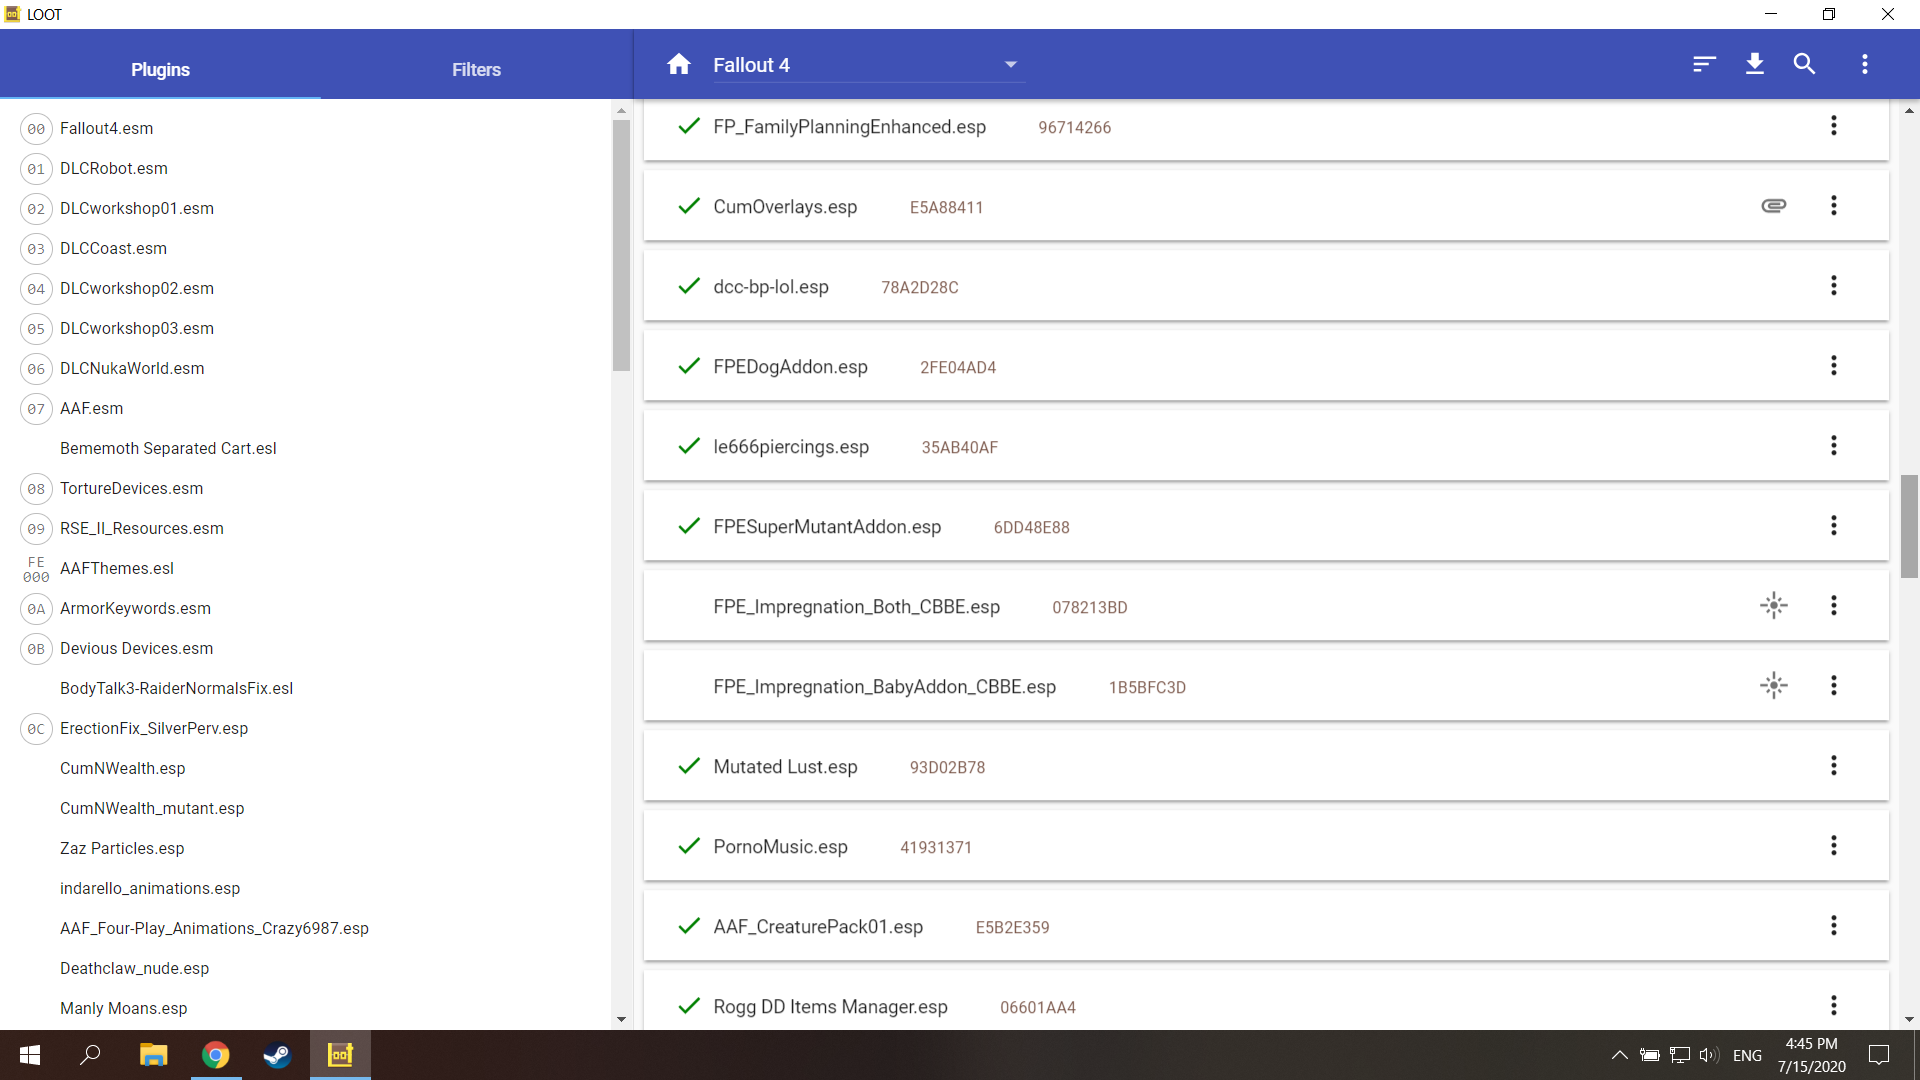Image resolution: width=1920 pixels, height=1080 pixels.
Task: Select DLCworkshop03.esm in sidebar
Action: coord(136,328)
